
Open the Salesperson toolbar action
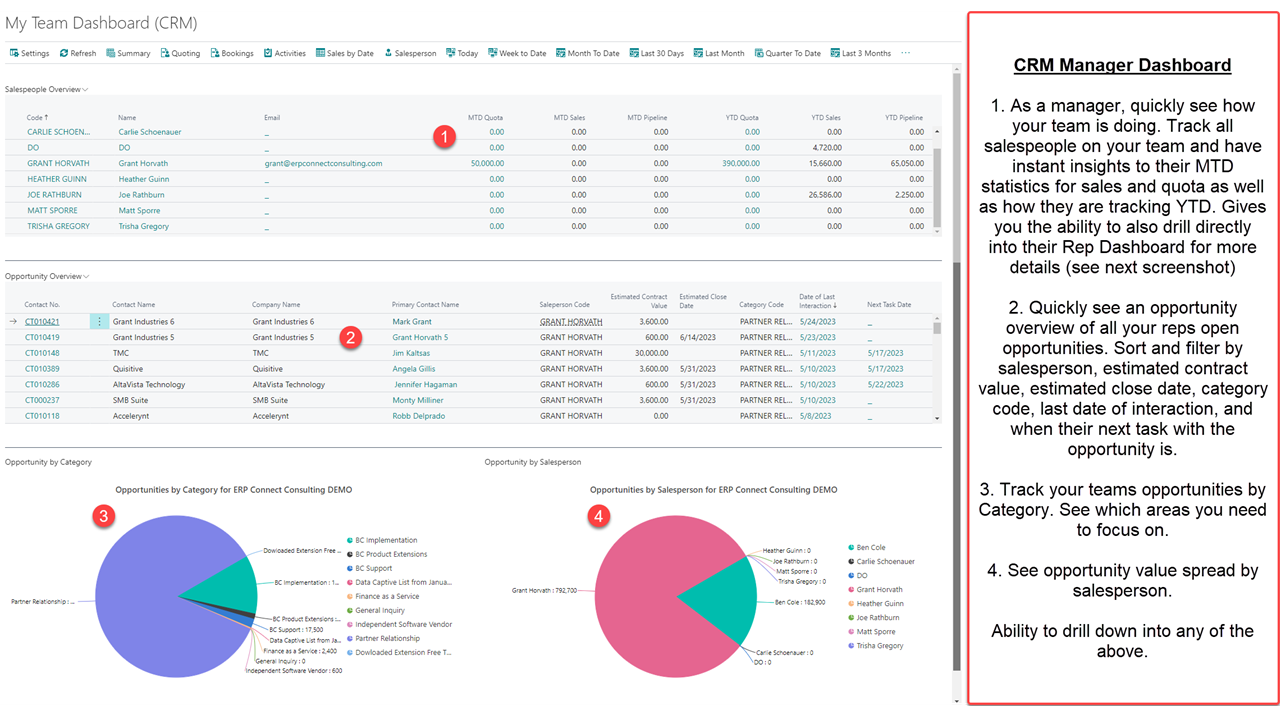410,53
